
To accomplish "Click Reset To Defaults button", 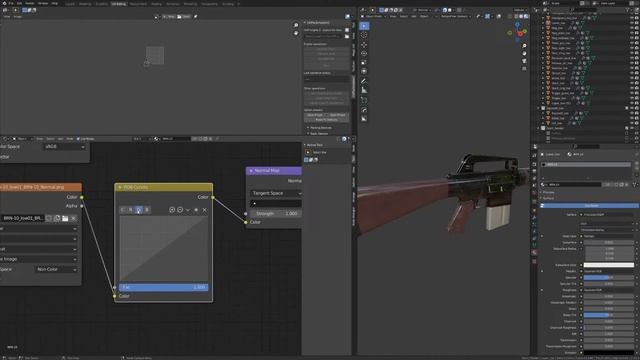I will click(x=327, y=120).
